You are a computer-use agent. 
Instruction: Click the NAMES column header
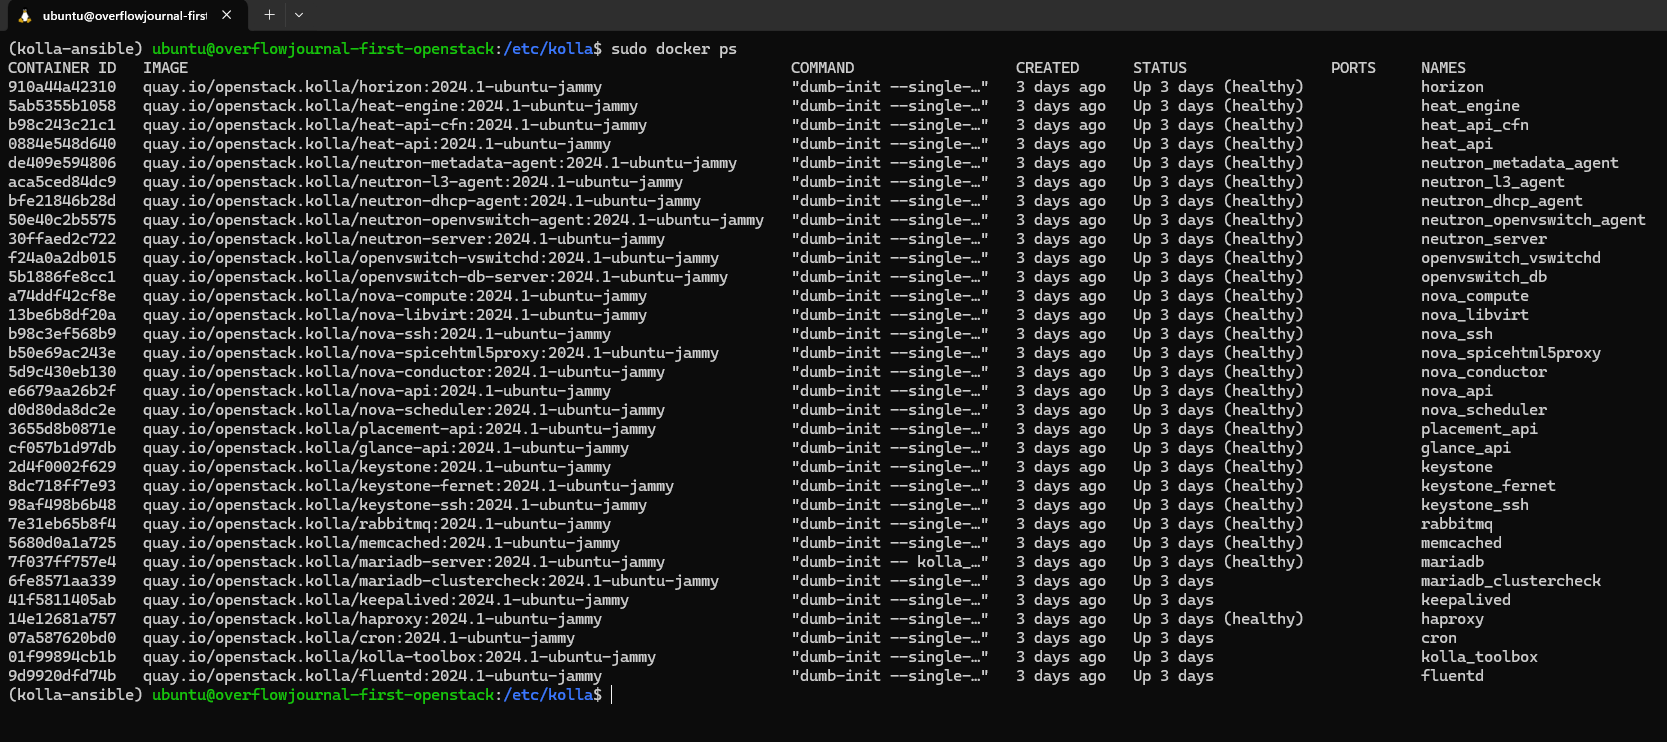(1443, 68)
